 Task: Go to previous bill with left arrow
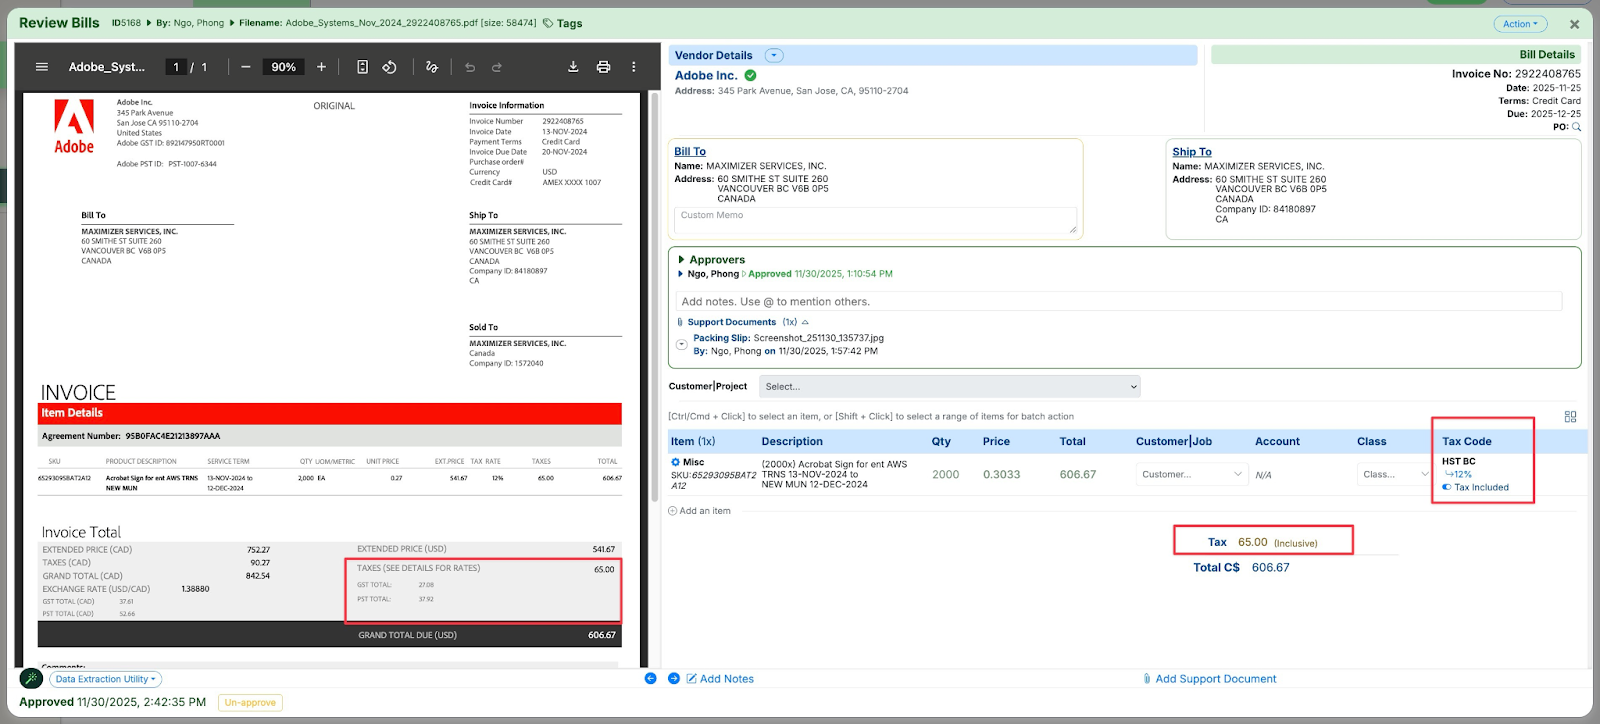coord(650,678)
